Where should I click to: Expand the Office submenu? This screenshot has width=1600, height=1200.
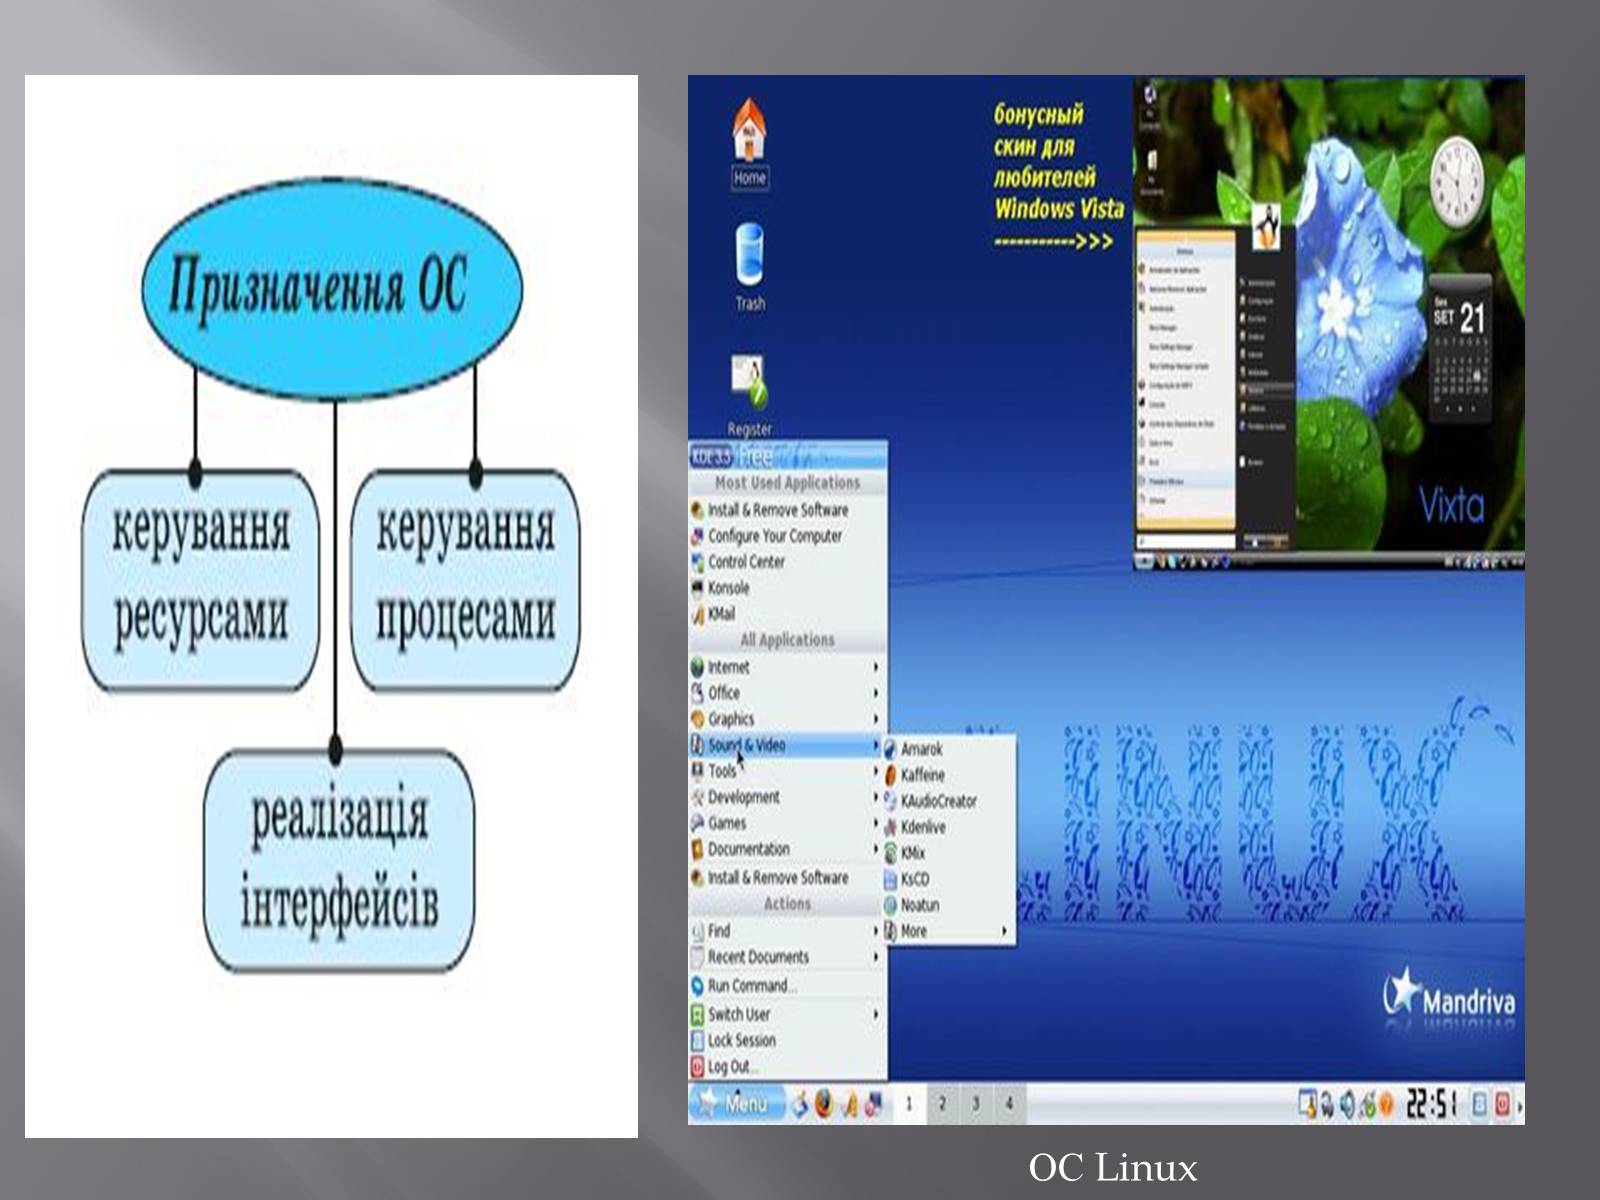click(724, 693)
